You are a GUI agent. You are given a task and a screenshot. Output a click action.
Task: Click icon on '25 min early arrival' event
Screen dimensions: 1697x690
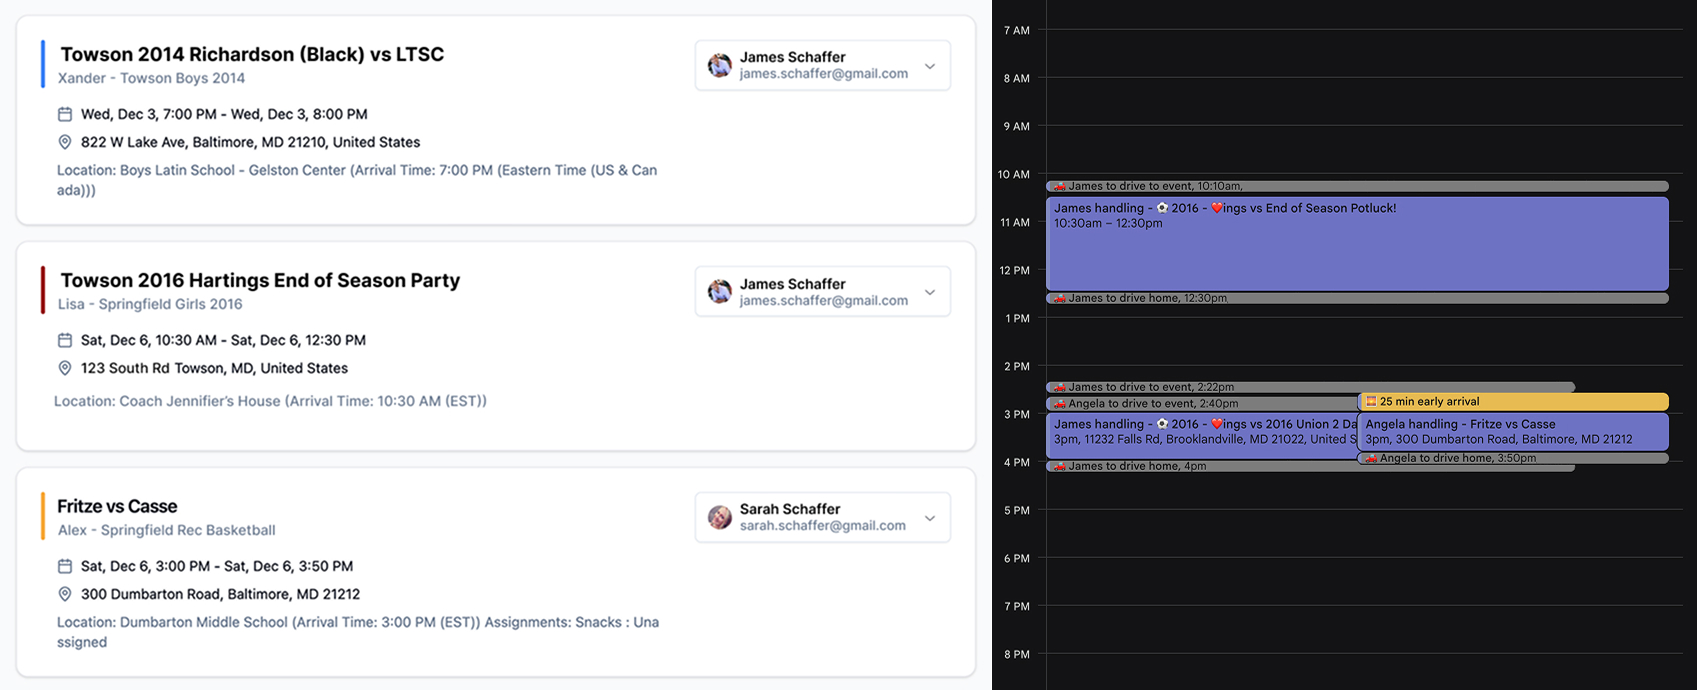tap(1372, 401)
